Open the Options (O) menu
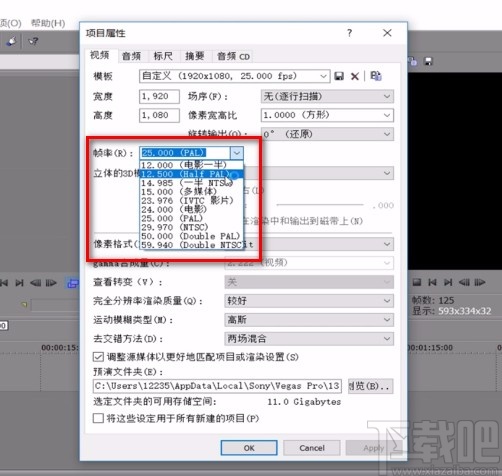This screenshot has width=502, height=476. coord(10,23)
